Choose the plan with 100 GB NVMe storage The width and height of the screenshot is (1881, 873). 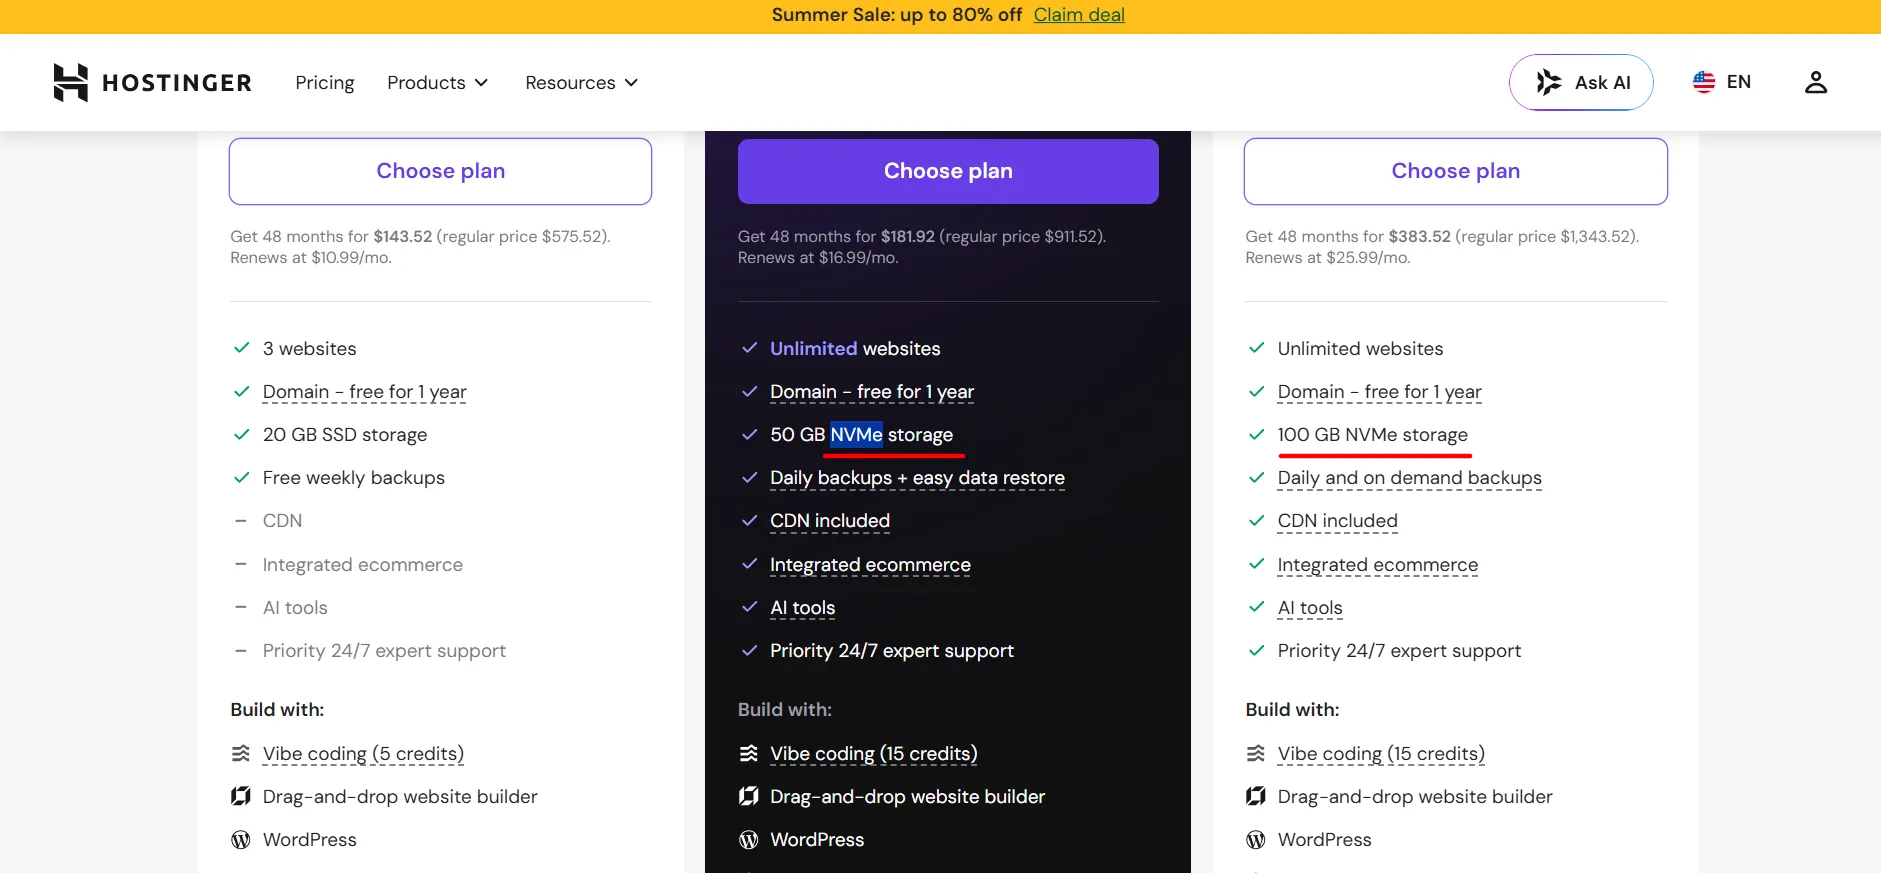(x=1455, y=171)
